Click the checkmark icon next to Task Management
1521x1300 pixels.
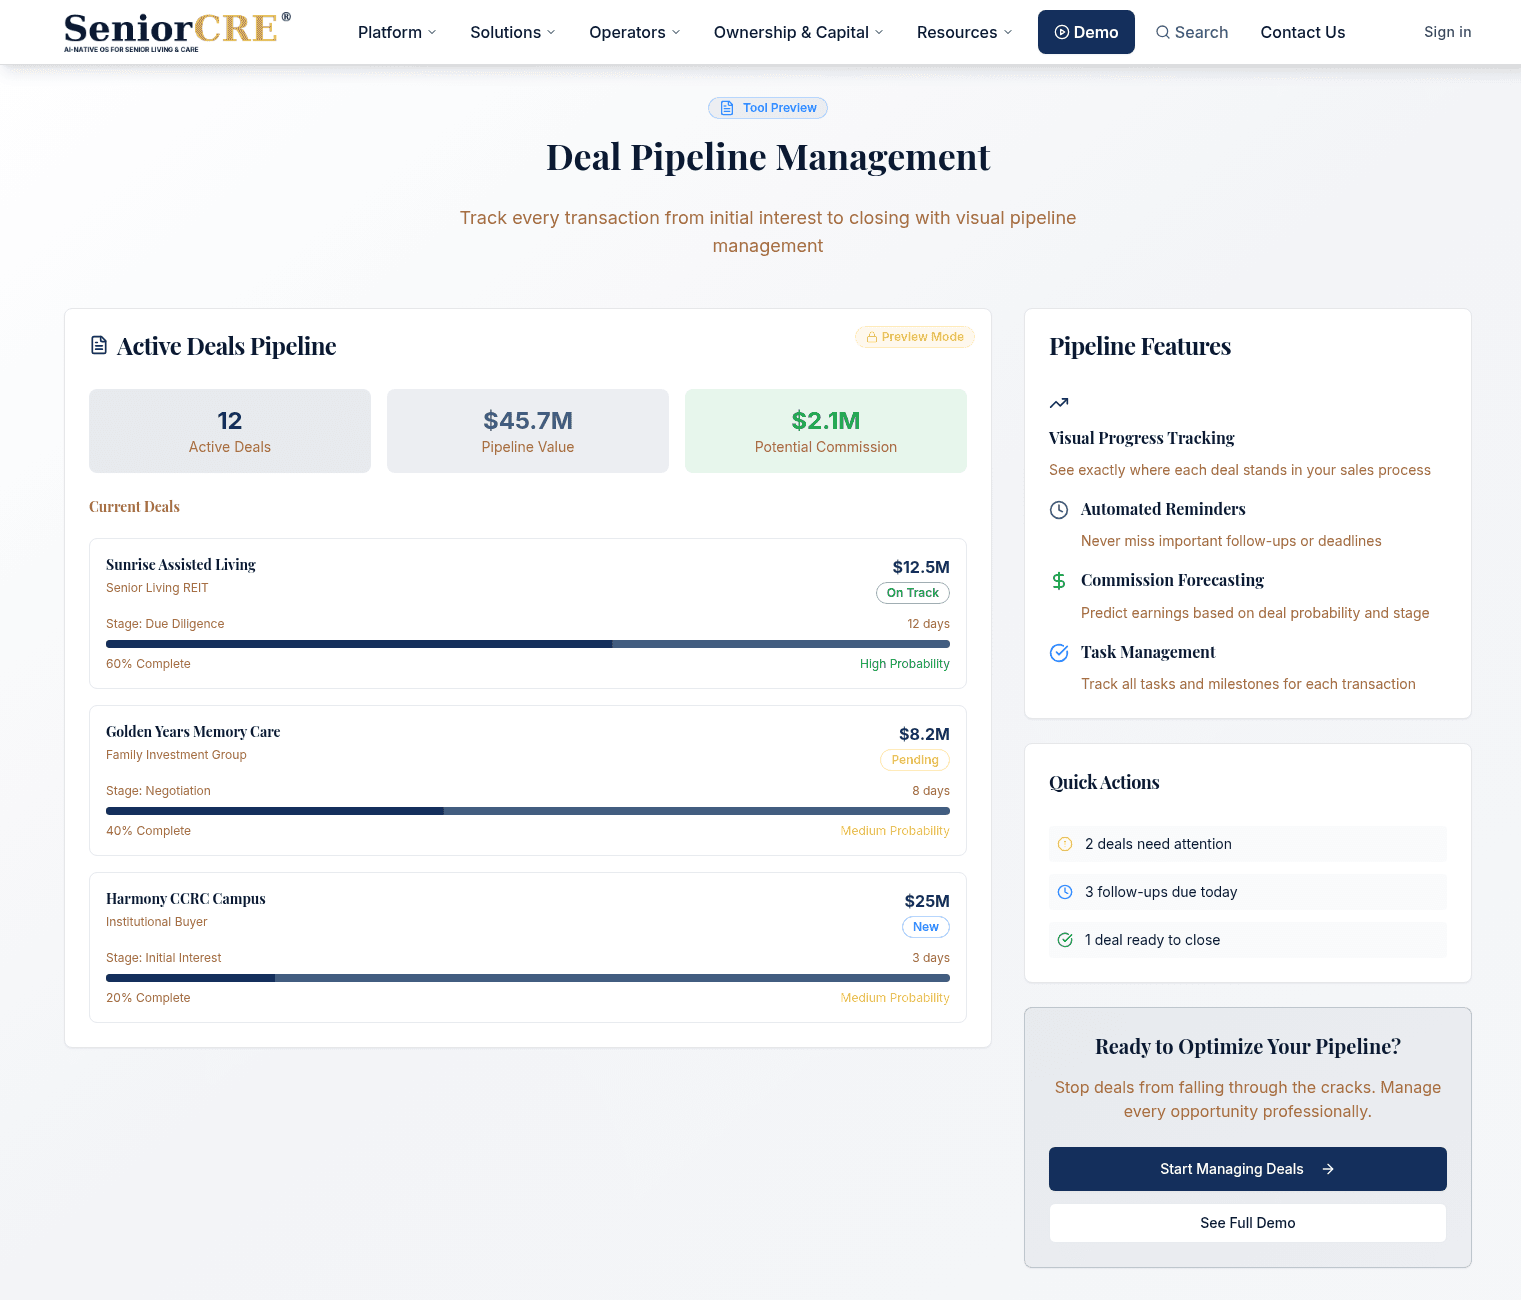tap(1059, 653)
